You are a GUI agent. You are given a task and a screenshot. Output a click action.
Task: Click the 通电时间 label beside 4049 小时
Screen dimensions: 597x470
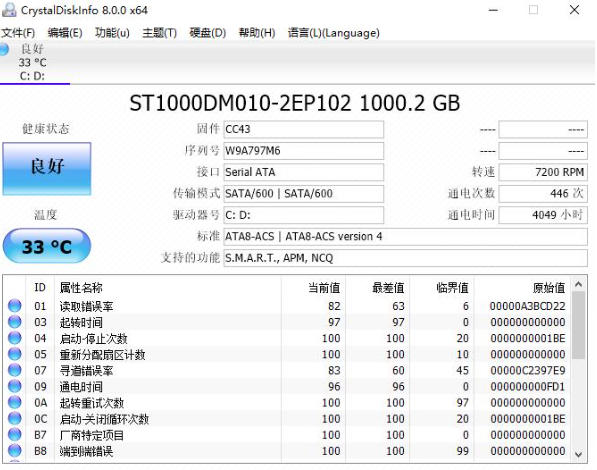tap(471, 215)
